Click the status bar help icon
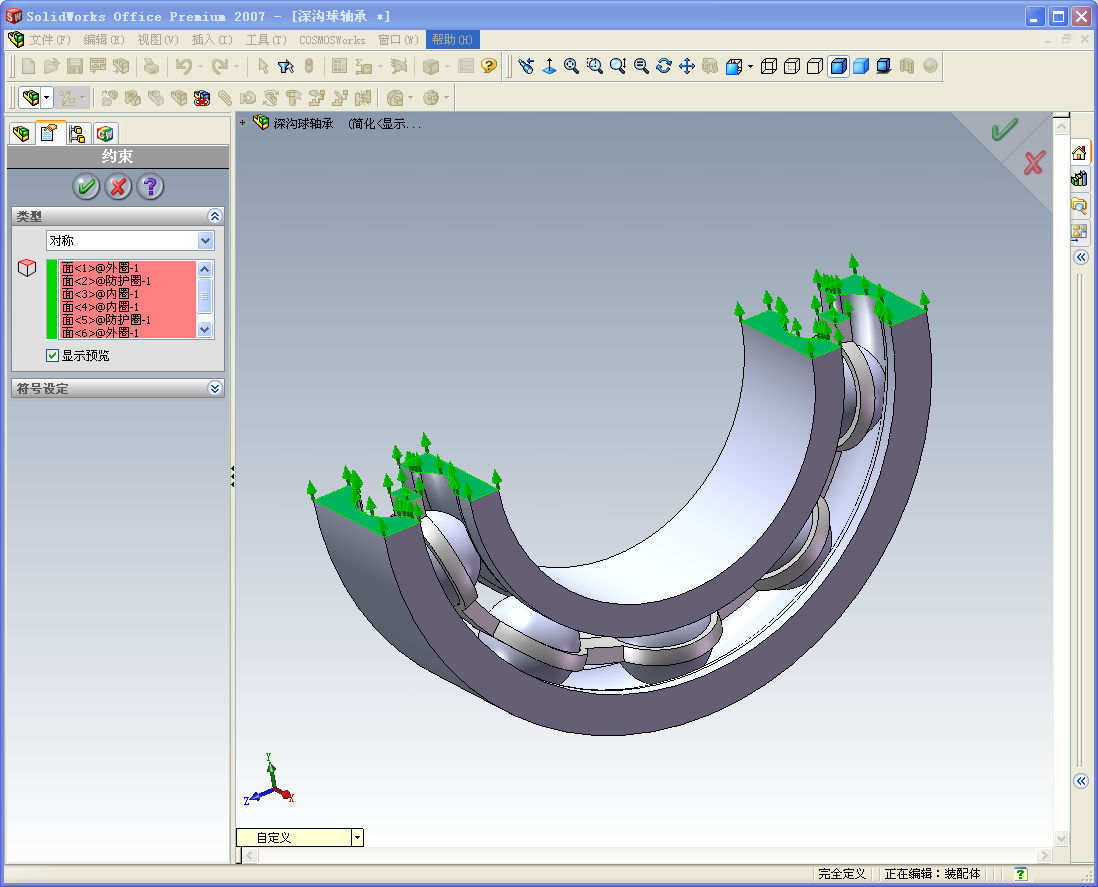 (x=1020, y=874)
